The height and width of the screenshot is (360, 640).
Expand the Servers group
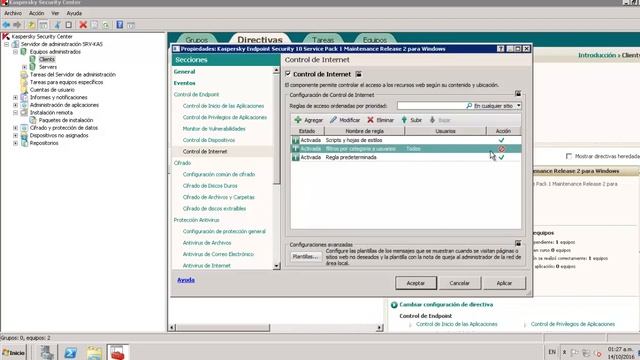(x=24, y=67)
